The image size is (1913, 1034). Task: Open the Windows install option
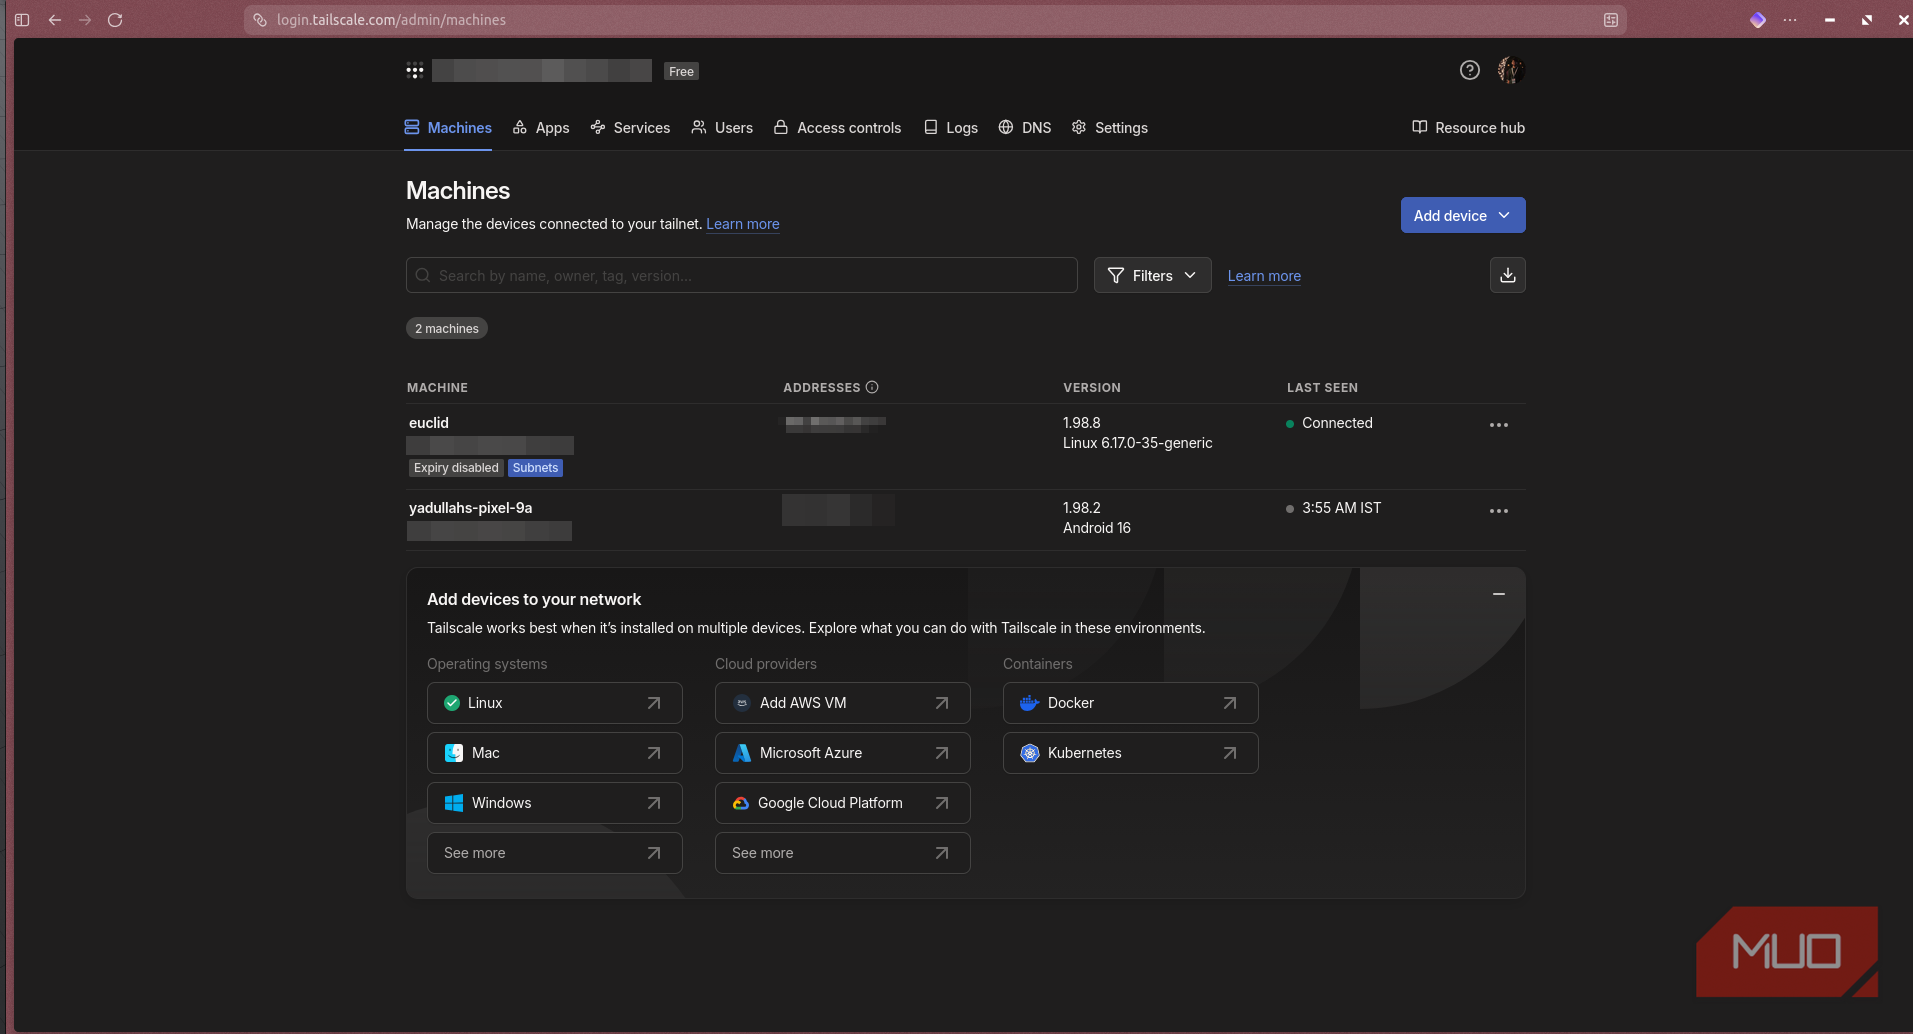pos(554,803)
